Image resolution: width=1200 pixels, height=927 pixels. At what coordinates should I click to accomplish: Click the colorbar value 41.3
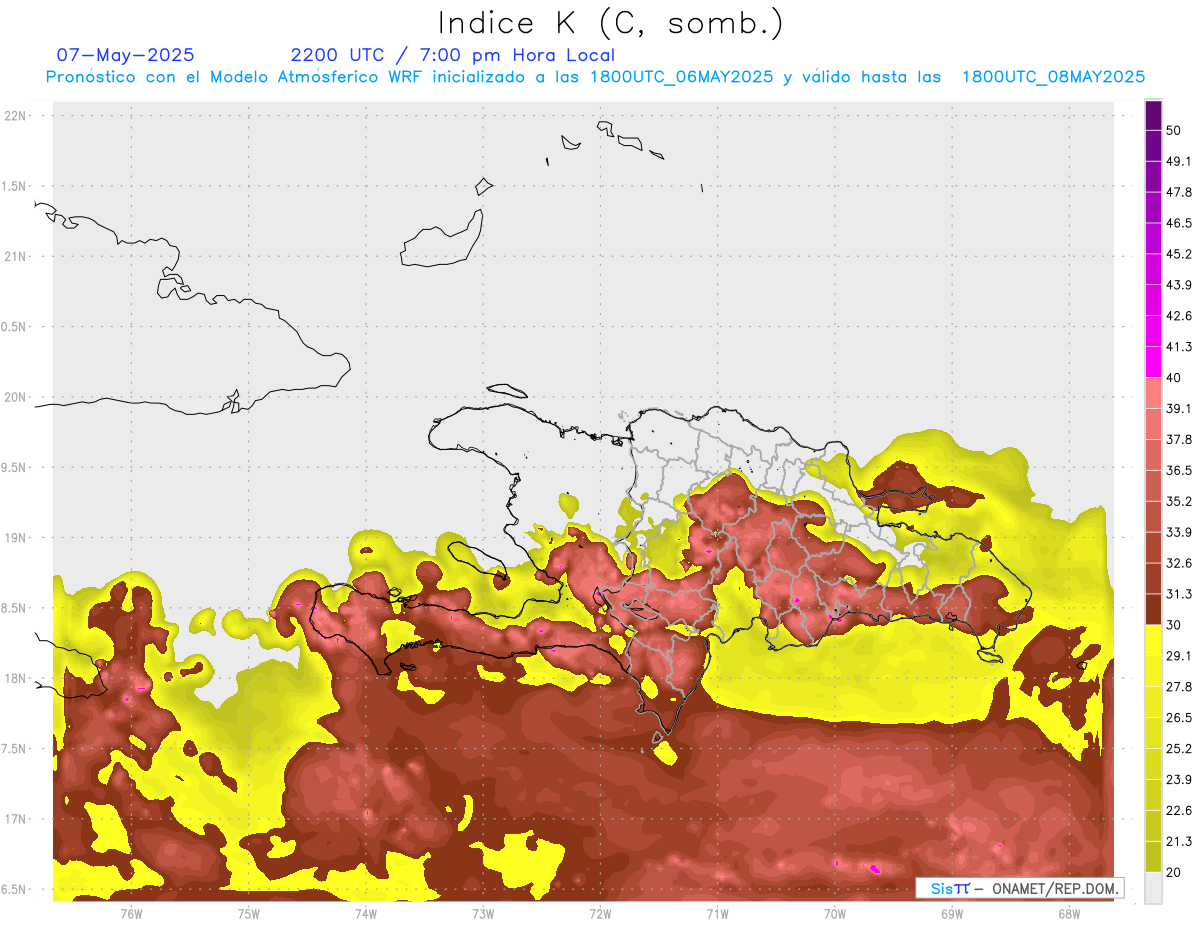[1178, 347]
